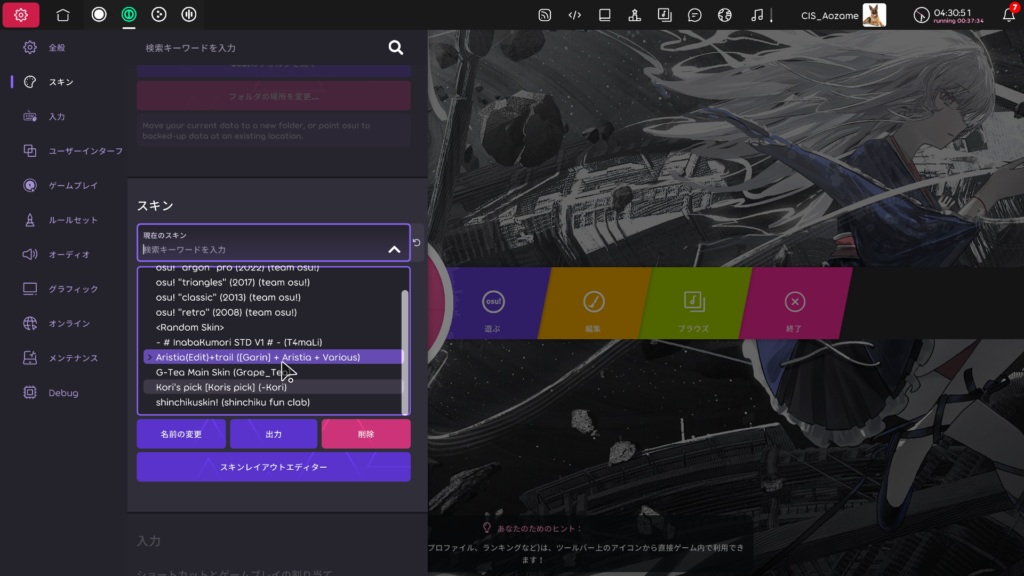Focus the skin dropdown search field

click(x=261, y=249)
